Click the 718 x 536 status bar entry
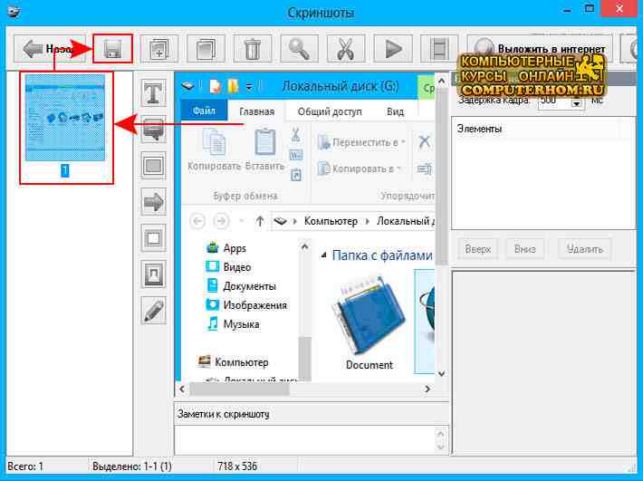The height and width of the screenshot is (481, 643). pyautogui.click(x=237, y=466)
